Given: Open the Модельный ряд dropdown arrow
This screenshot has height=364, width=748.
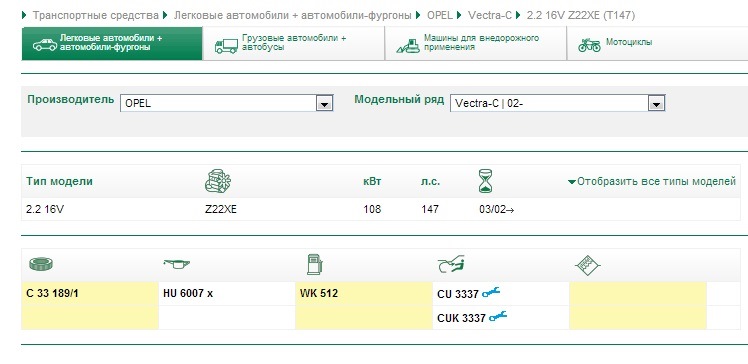Looking at the screenshot, I should pos(656,103).
